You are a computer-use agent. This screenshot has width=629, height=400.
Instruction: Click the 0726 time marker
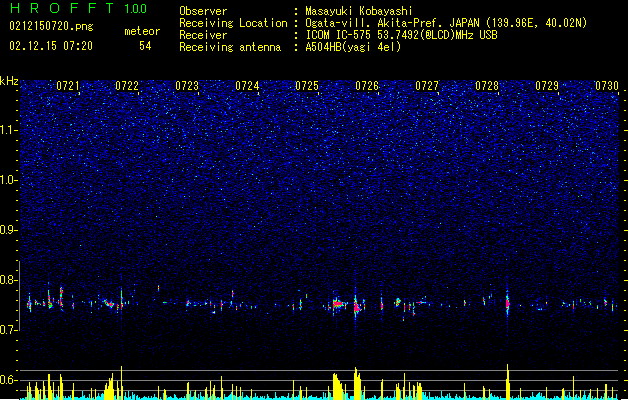point(367,86)
